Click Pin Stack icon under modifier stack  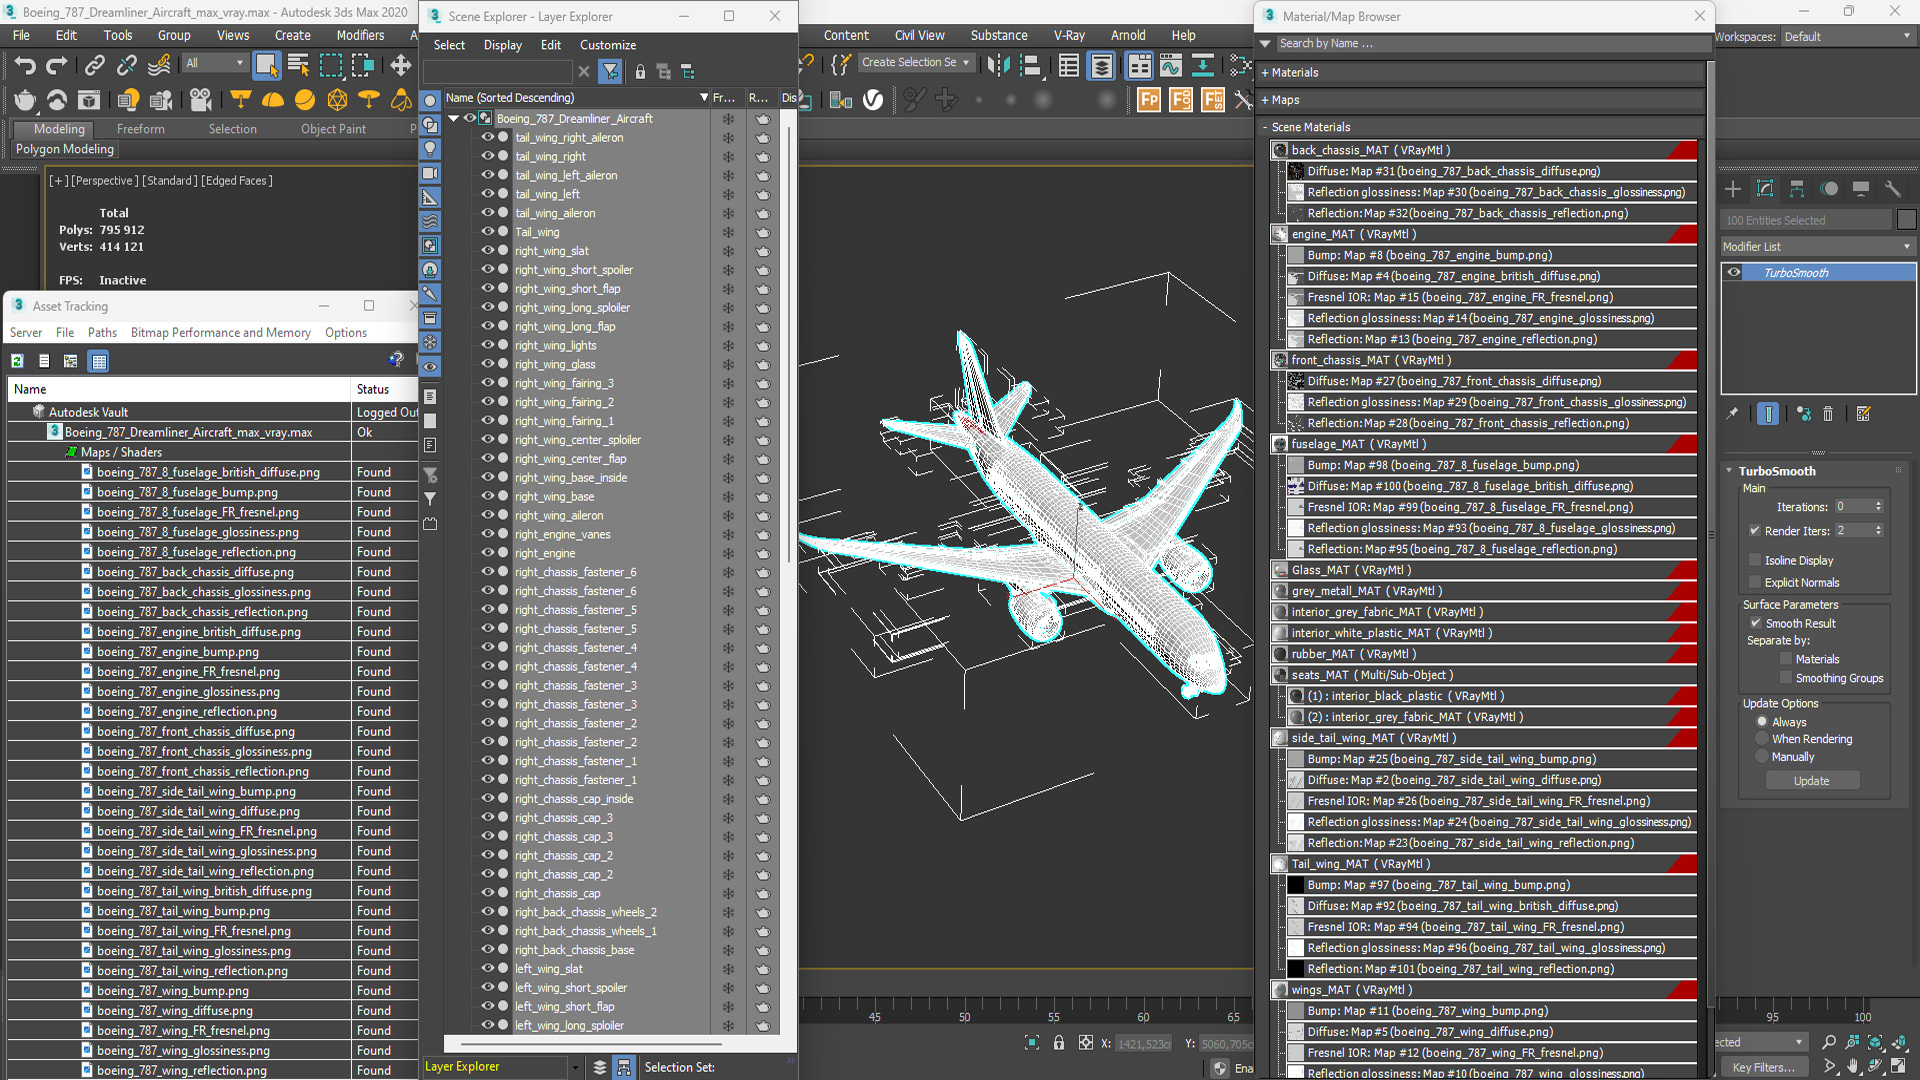(1732, 414)
